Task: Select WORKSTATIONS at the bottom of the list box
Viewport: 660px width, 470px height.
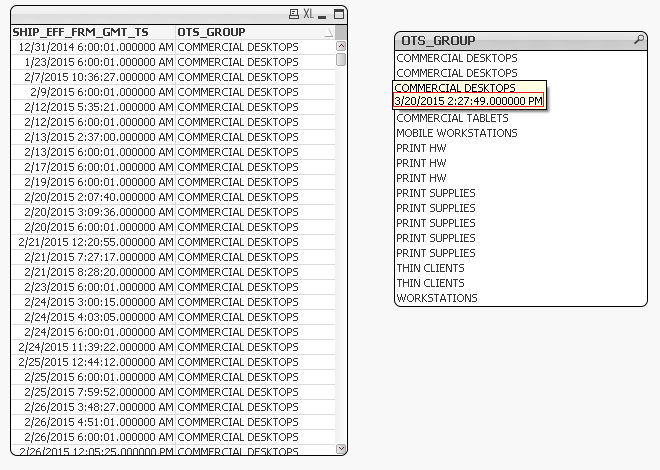Action: pos(437,298)
